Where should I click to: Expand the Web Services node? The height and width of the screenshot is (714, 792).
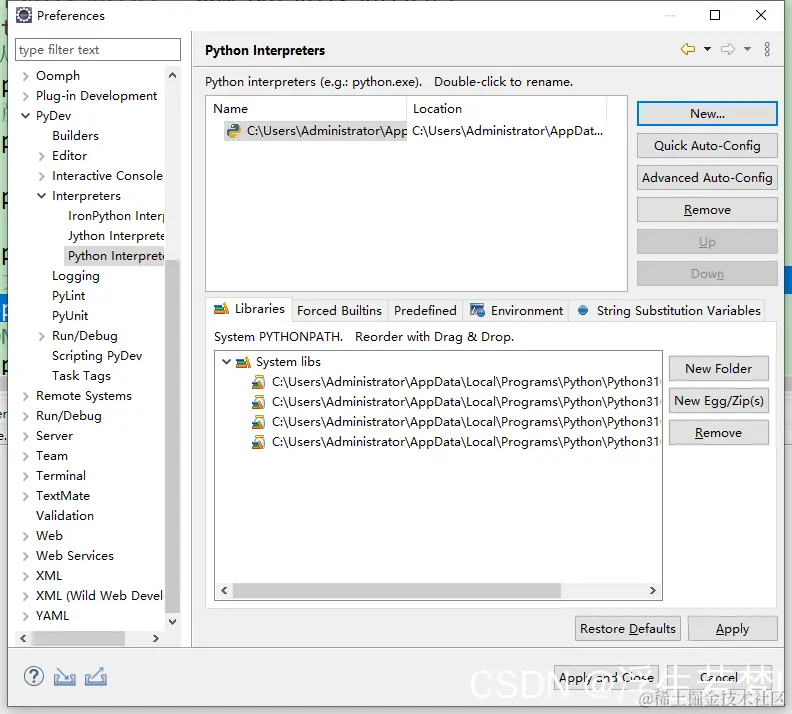coord(25,556)
